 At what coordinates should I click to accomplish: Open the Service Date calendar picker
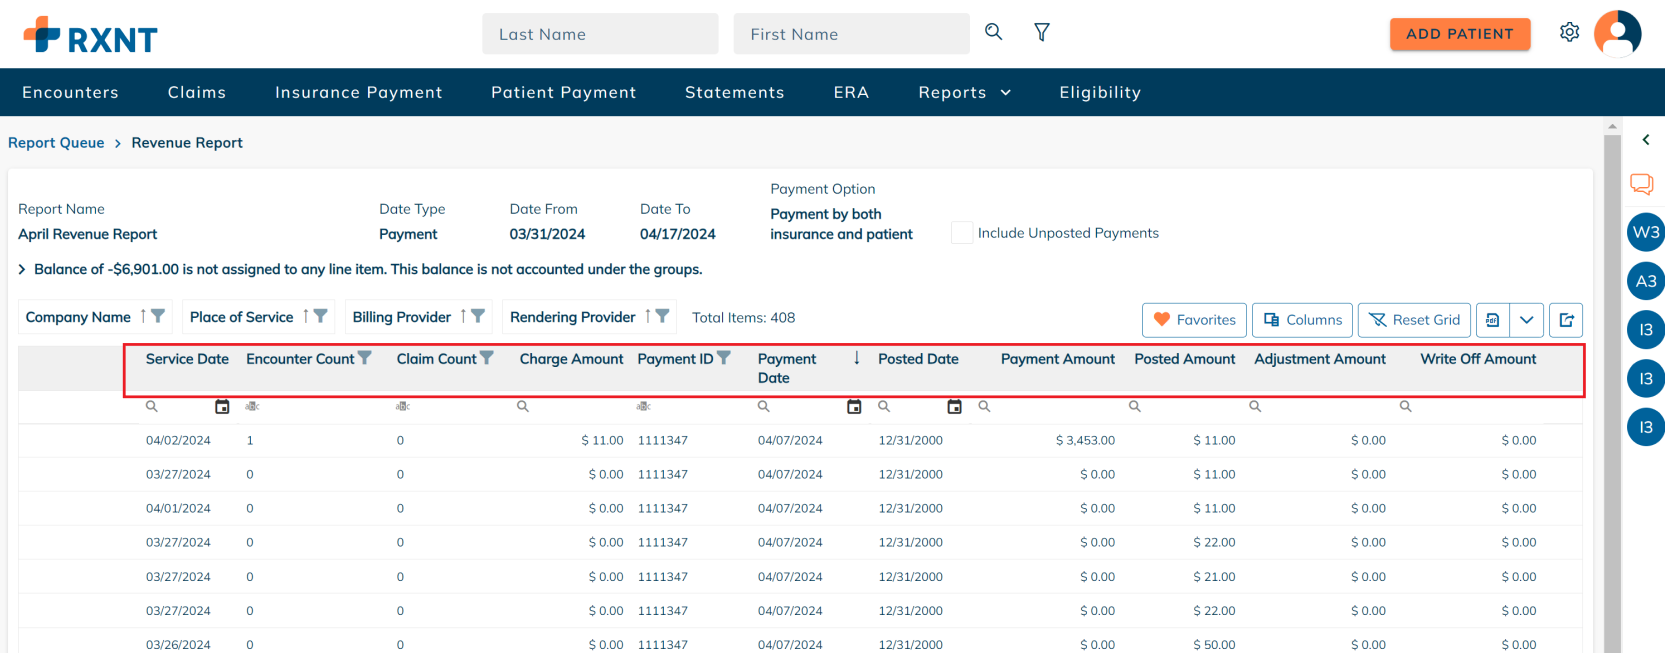222,406
